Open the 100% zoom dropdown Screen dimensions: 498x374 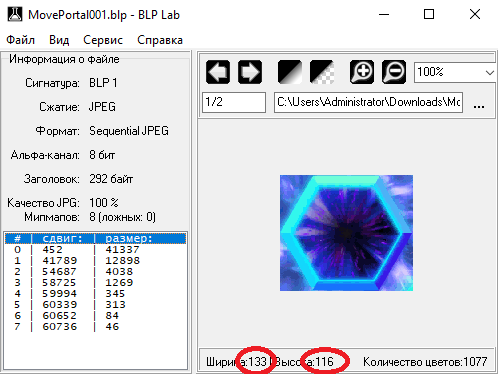455,72
